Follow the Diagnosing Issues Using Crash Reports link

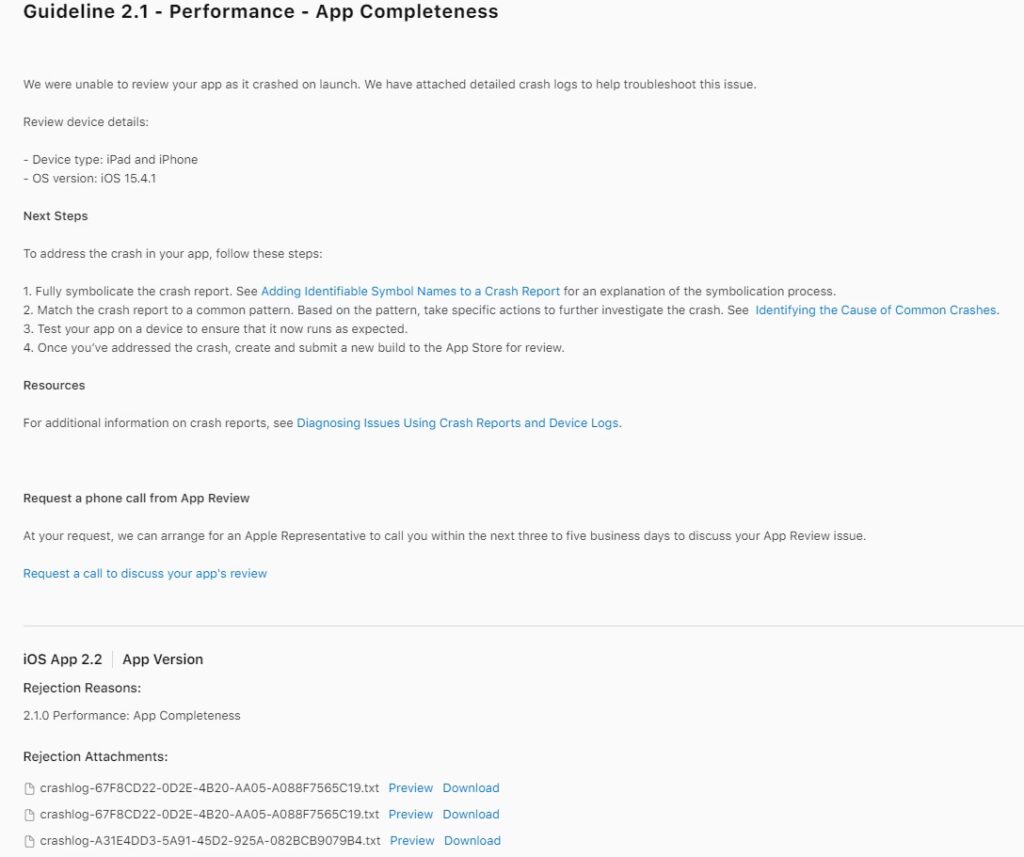[458, 423]
